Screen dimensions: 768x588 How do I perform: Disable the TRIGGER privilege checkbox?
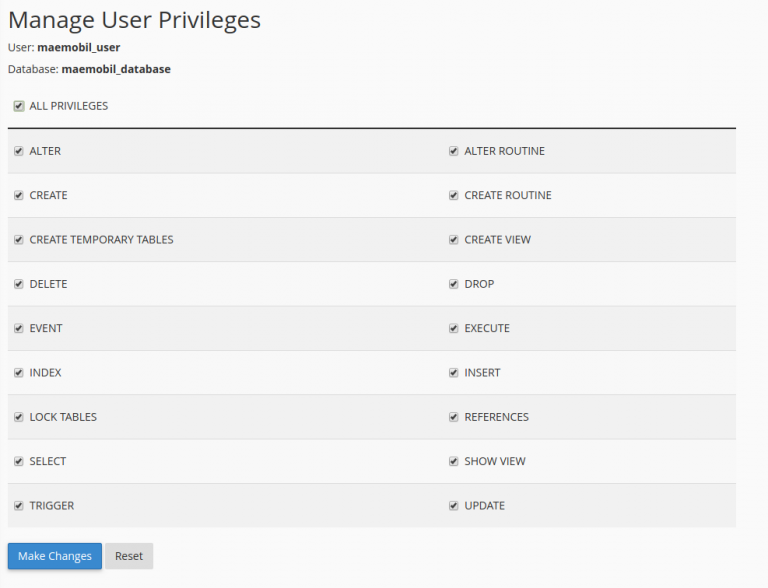(19, 506)
